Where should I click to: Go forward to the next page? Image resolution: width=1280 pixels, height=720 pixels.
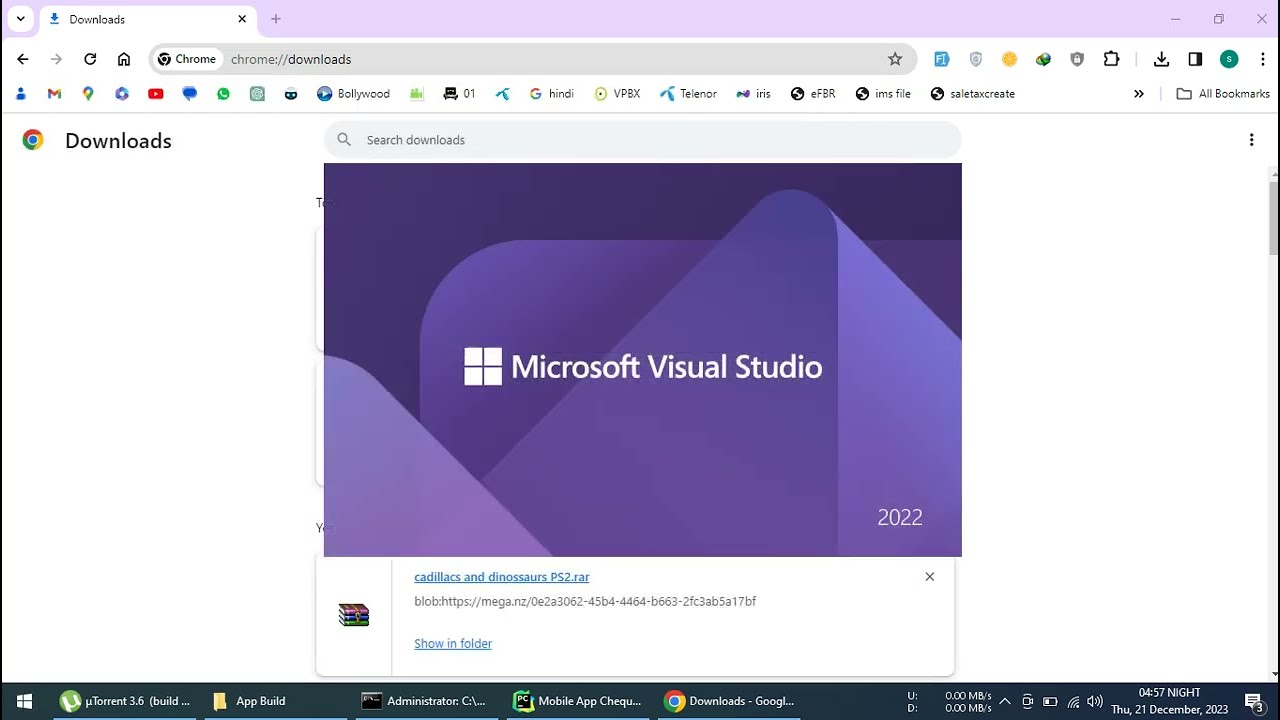coord(56,59)
